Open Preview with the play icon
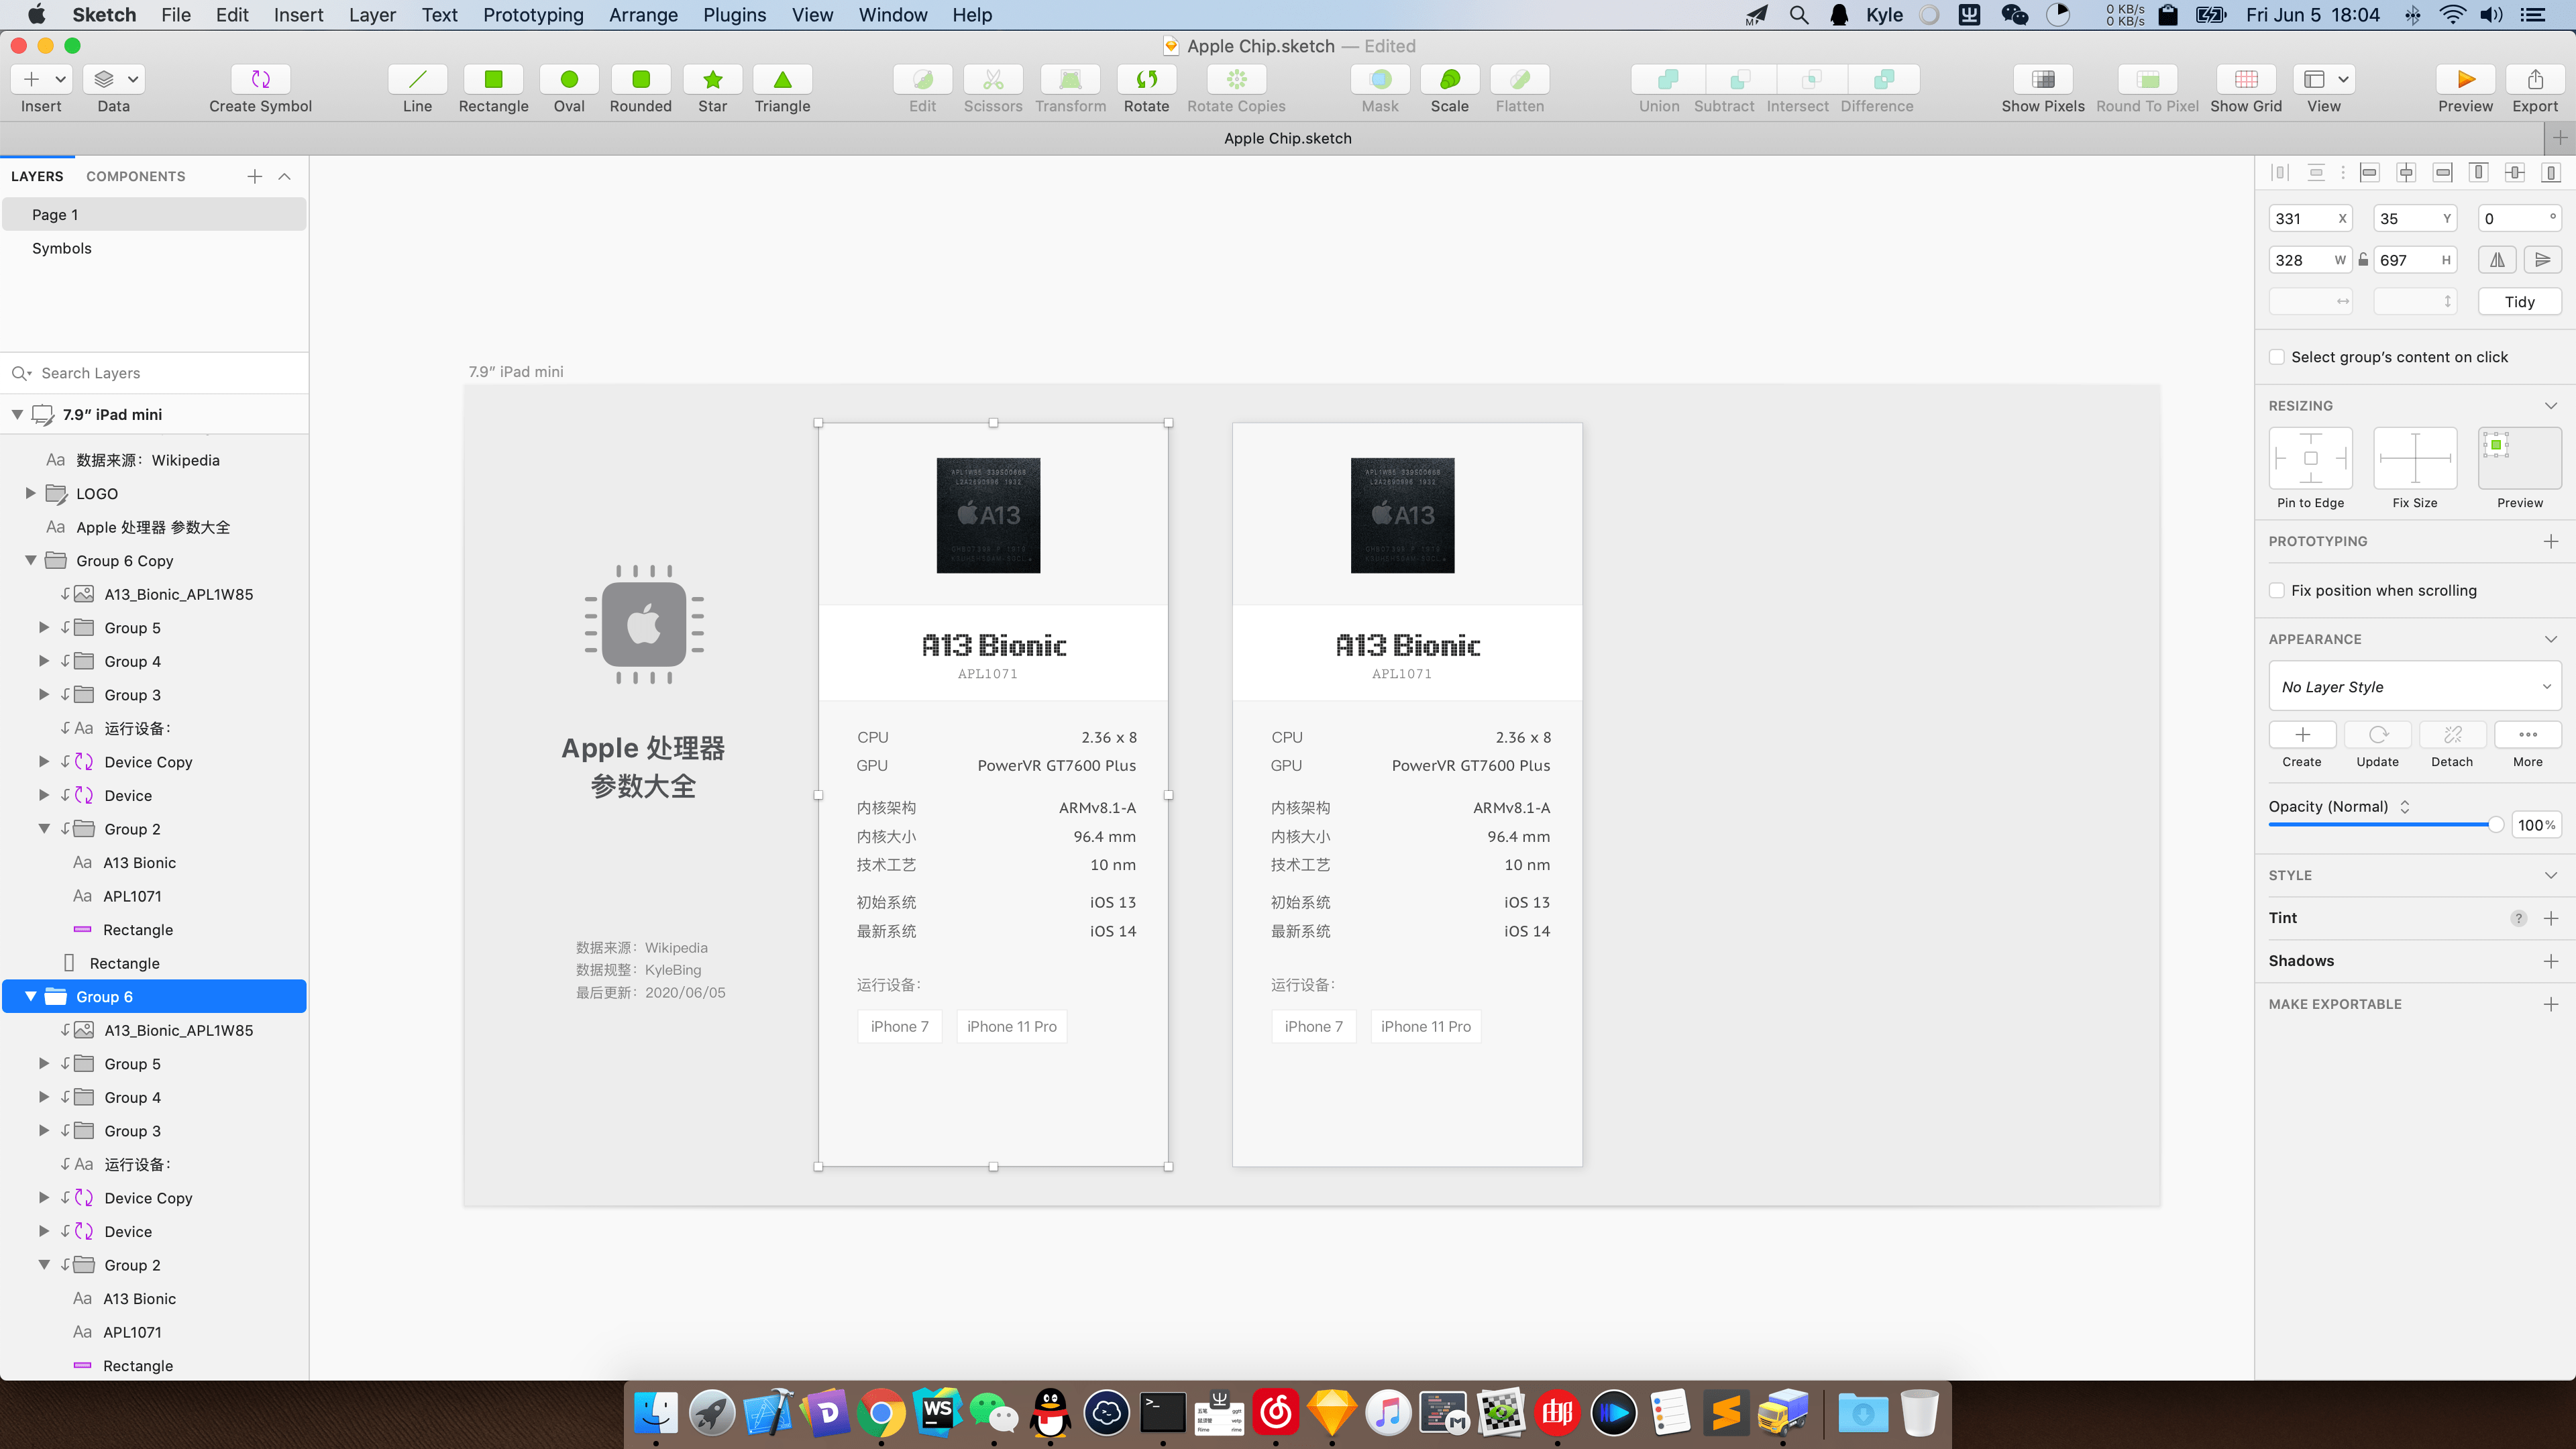The height and width of the screenshot is (1449, 2576). click(x=2465, y=80)
